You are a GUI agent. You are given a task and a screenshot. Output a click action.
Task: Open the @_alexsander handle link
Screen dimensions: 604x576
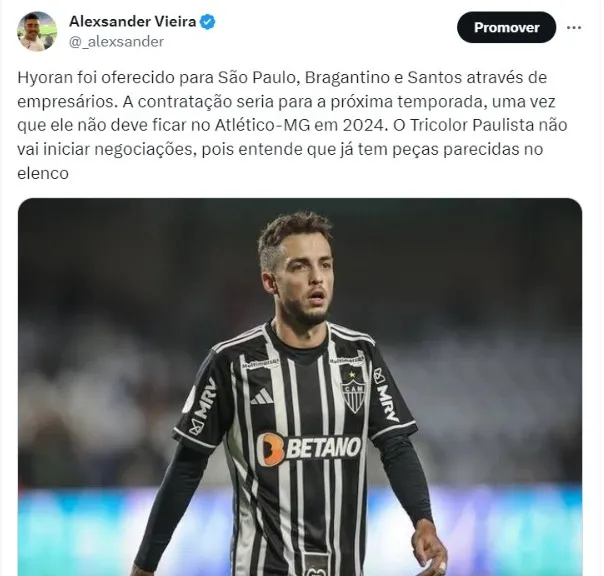click(116, 42)
